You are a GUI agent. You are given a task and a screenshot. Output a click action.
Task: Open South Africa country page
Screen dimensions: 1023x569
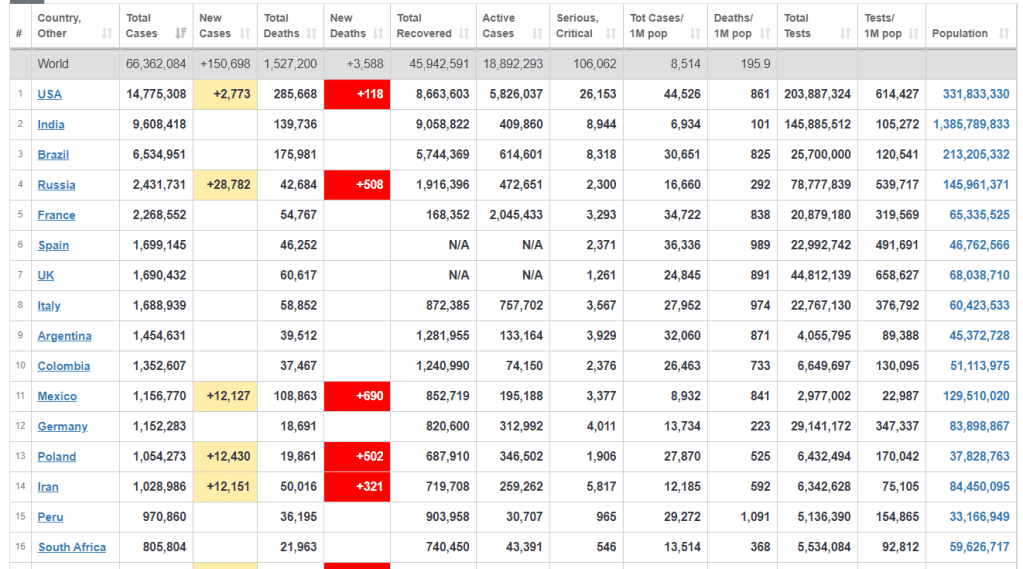click(71, 547)
